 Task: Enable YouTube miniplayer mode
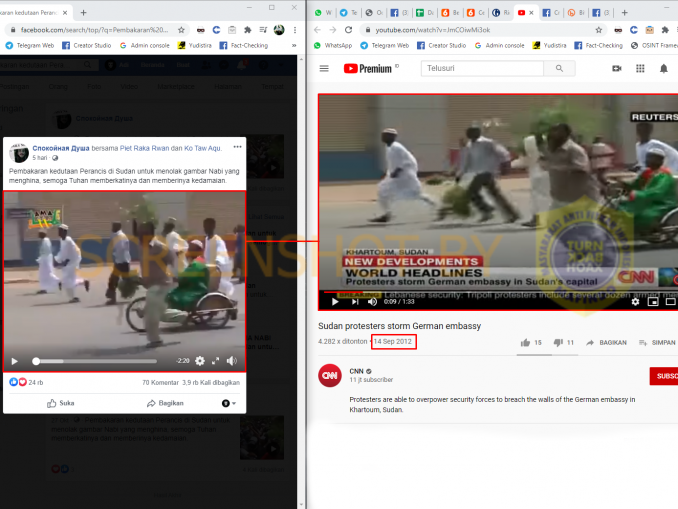coord(653,302)
